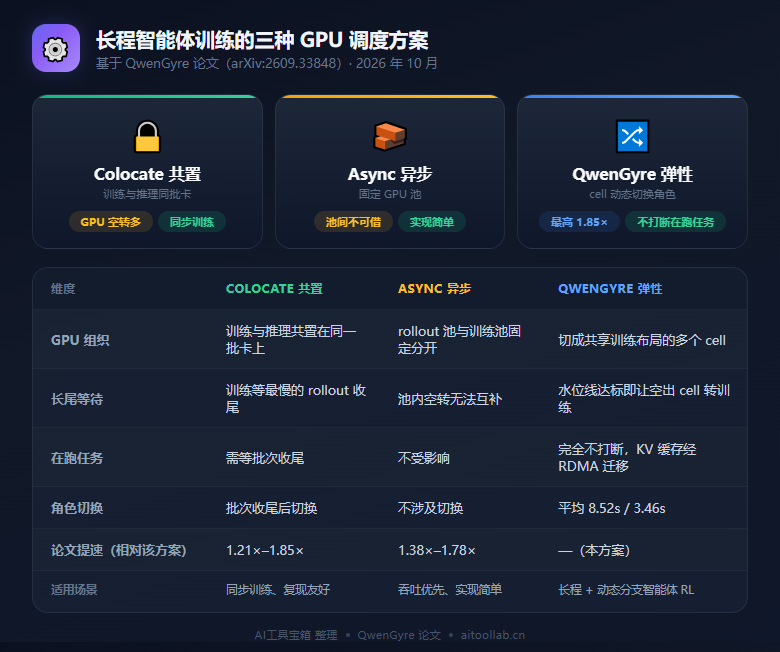780x652 pixels.
Task: Click the cell "批次收尾后切换"
Action: [272, 508]
